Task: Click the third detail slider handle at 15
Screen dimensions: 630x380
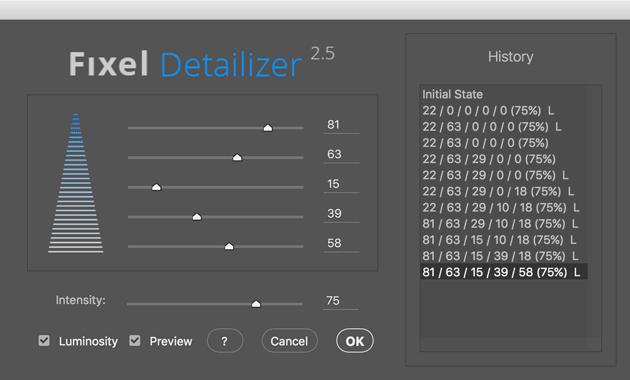Action: click(x=156, y=187)
